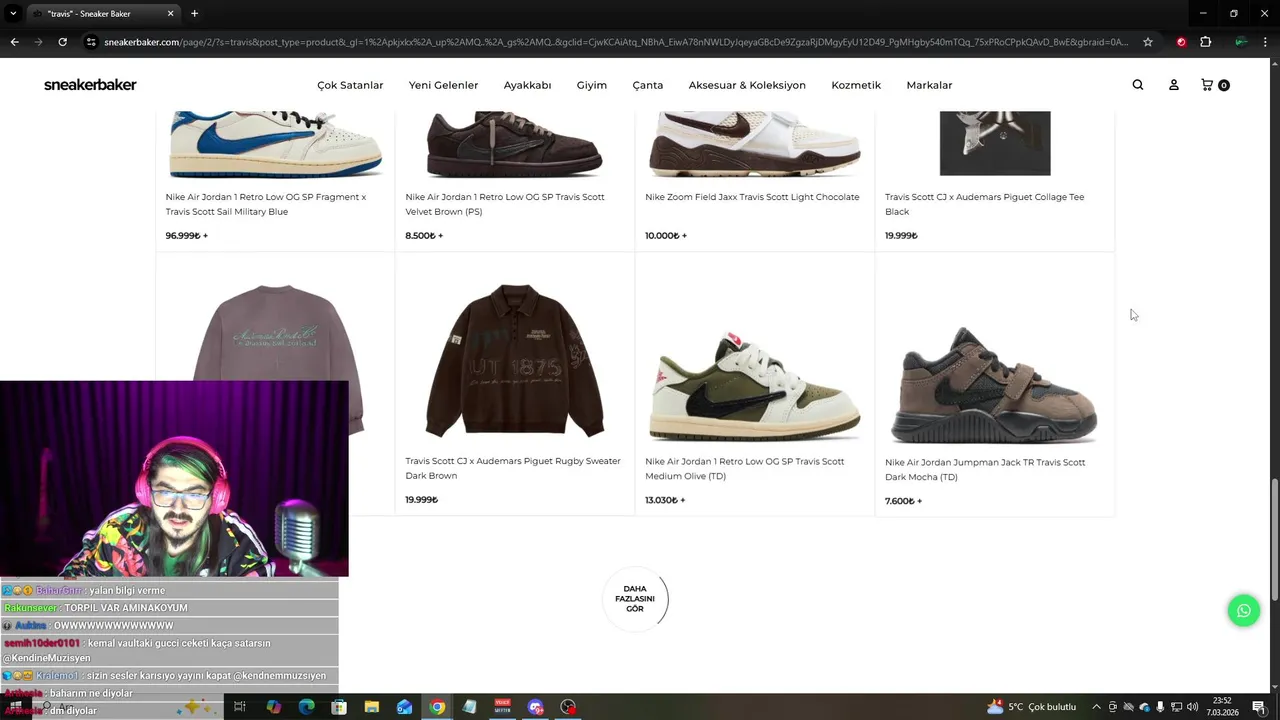The image size is (1280, 720).
Task: Expand the system tray hidden icons chevron
Action: point(1096,707)
